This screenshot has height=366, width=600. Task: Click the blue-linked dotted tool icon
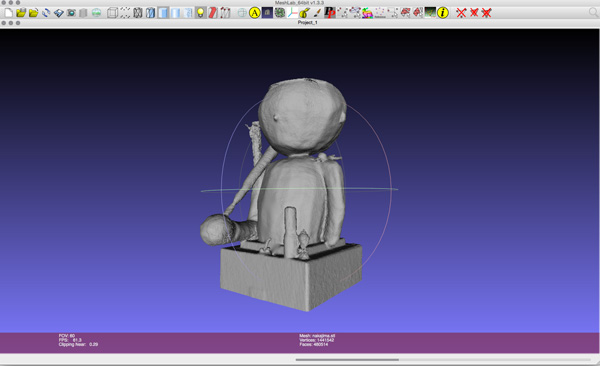(355, 13)
